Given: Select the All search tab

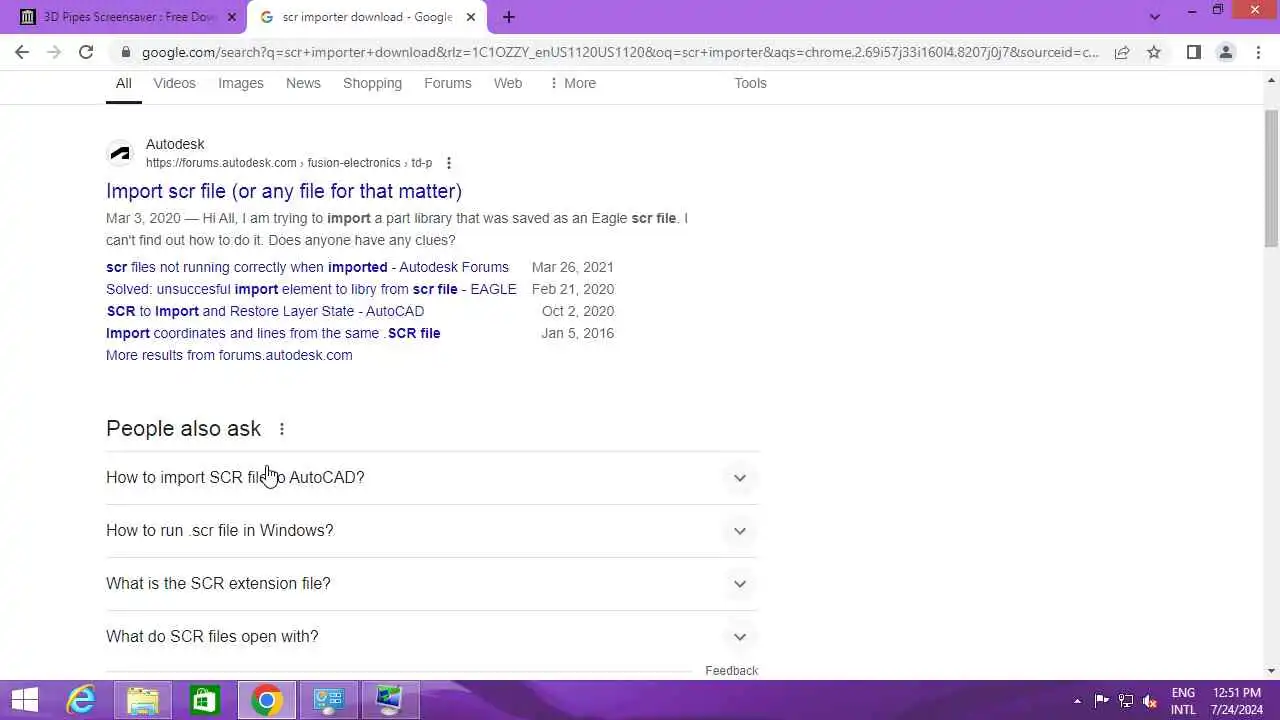Looking at the screenshot, I should tap(123, 84).
